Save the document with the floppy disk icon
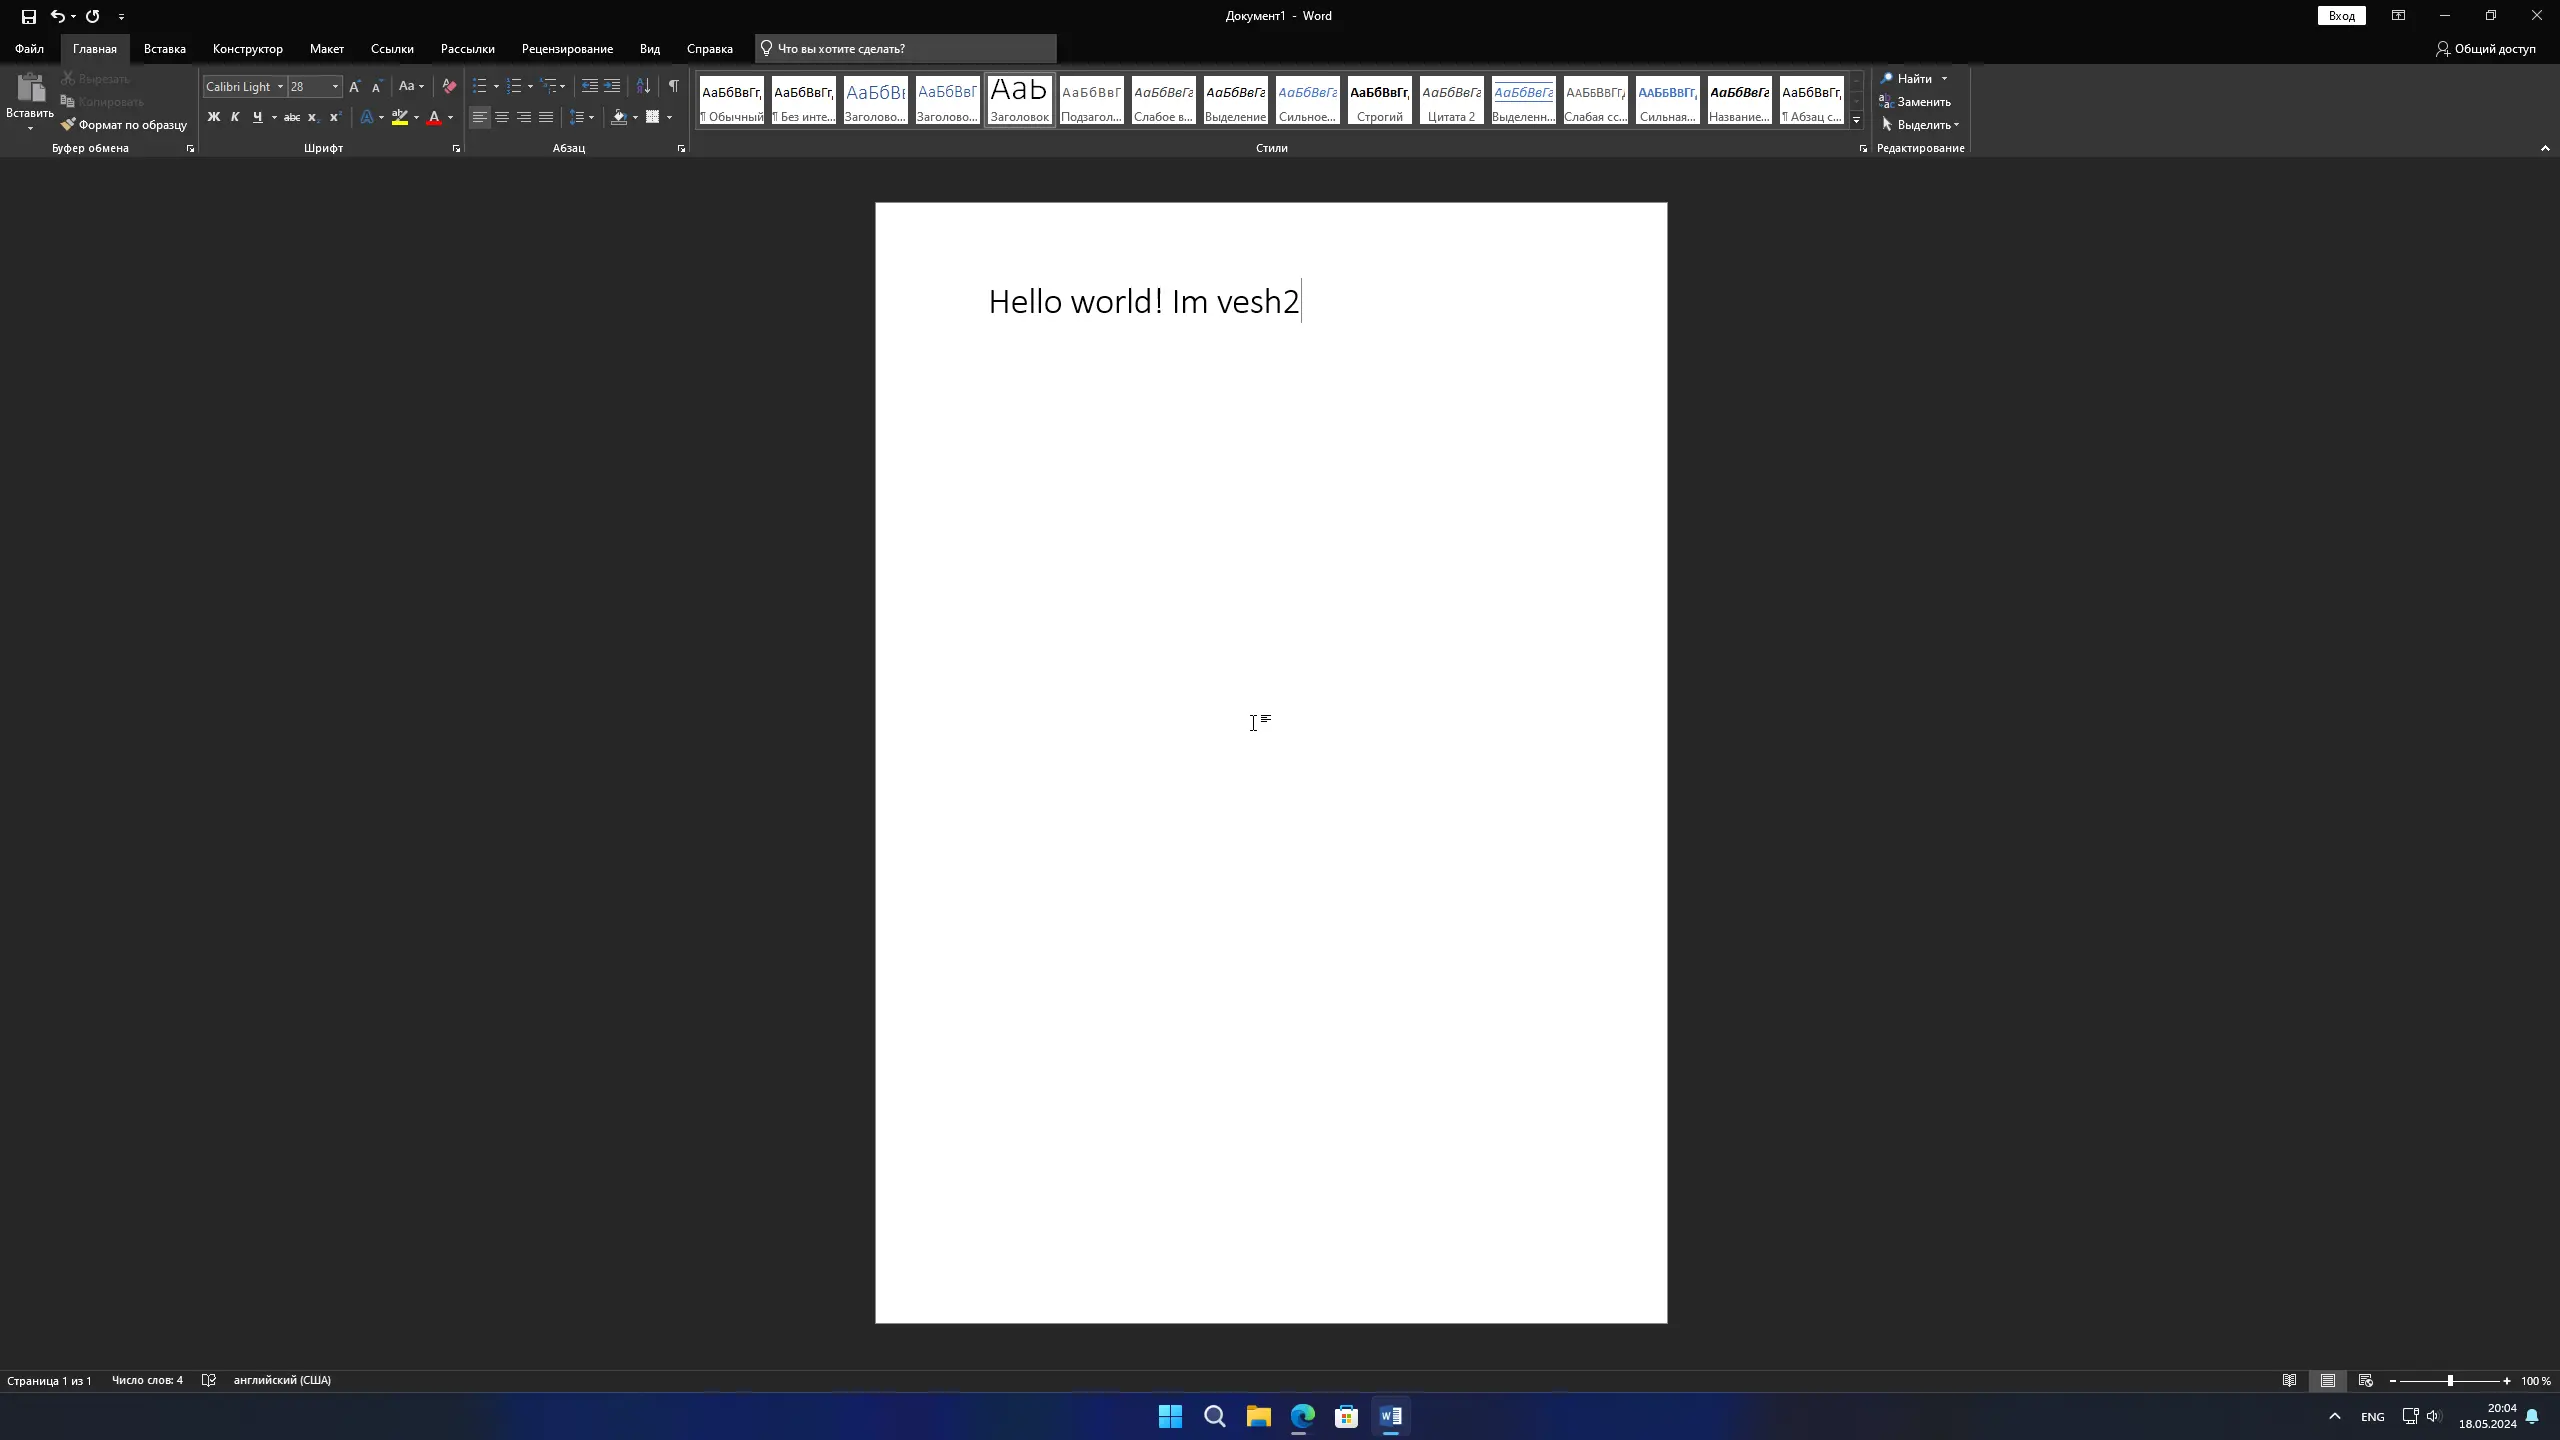 click(x=28, y=16)
